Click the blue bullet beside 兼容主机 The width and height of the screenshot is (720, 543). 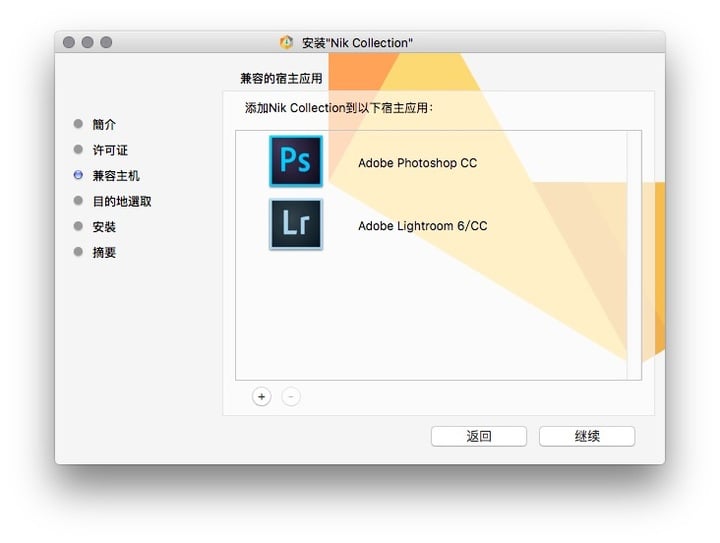pyautogui.click(x=78, y=175)
